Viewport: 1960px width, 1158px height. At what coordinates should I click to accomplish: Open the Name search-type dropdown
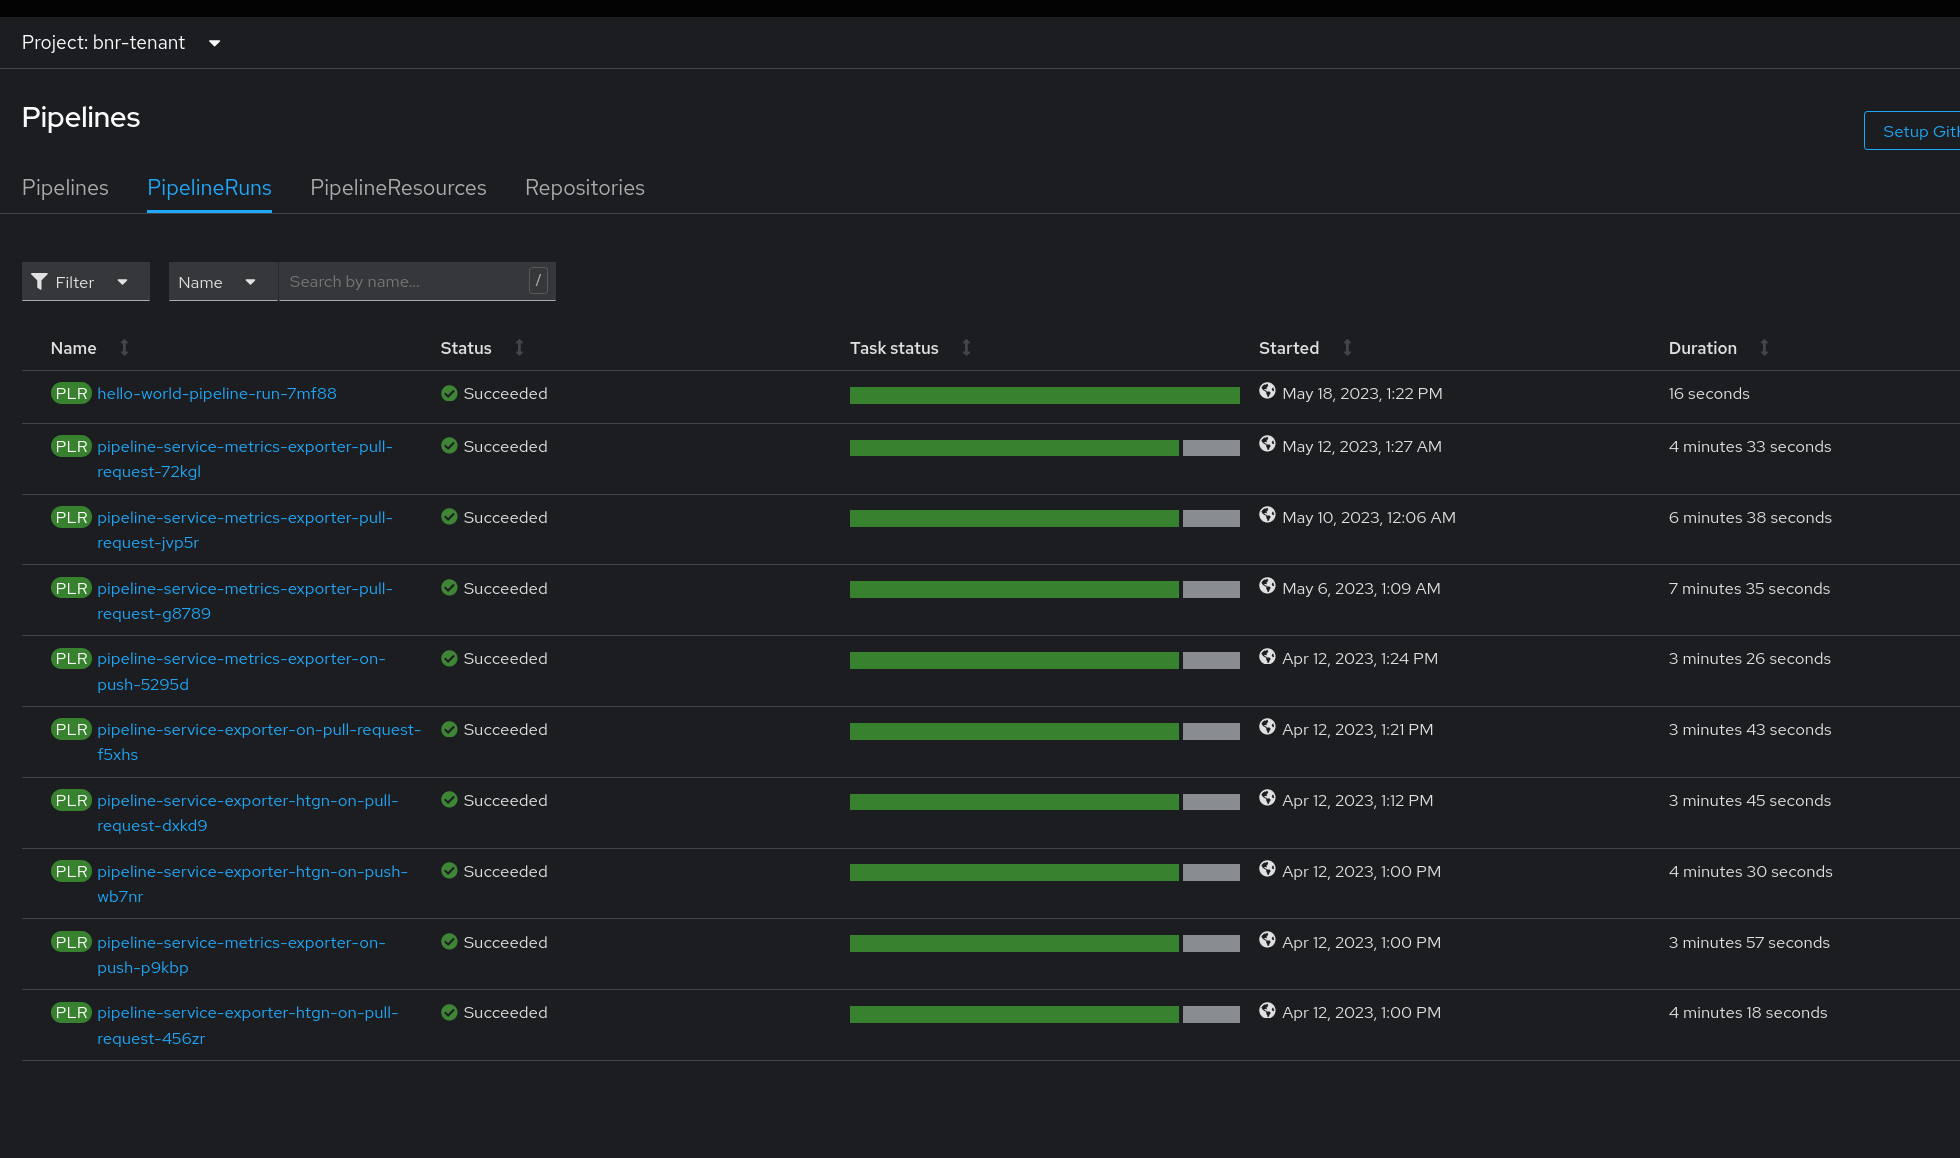point(221,282)
